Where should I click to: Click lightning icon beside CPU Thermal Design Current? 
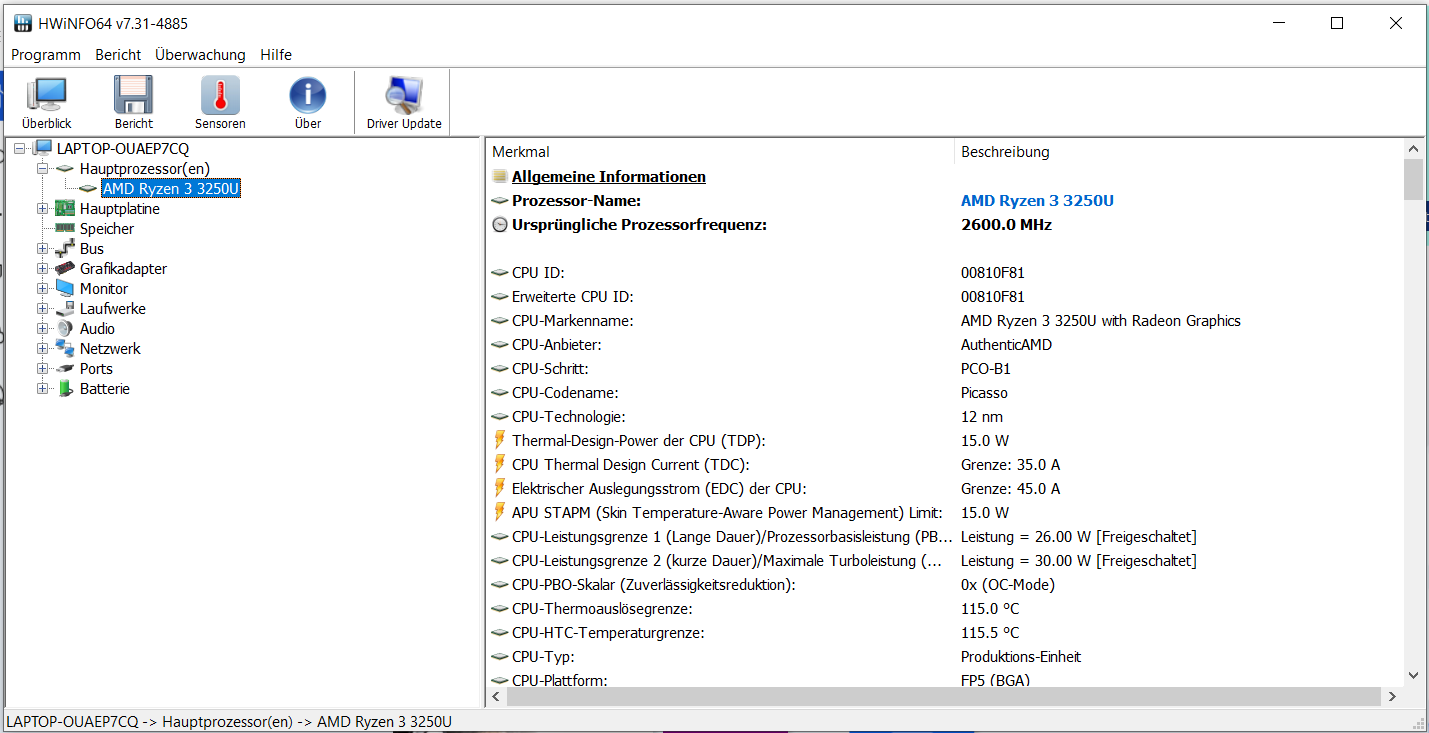500,464
